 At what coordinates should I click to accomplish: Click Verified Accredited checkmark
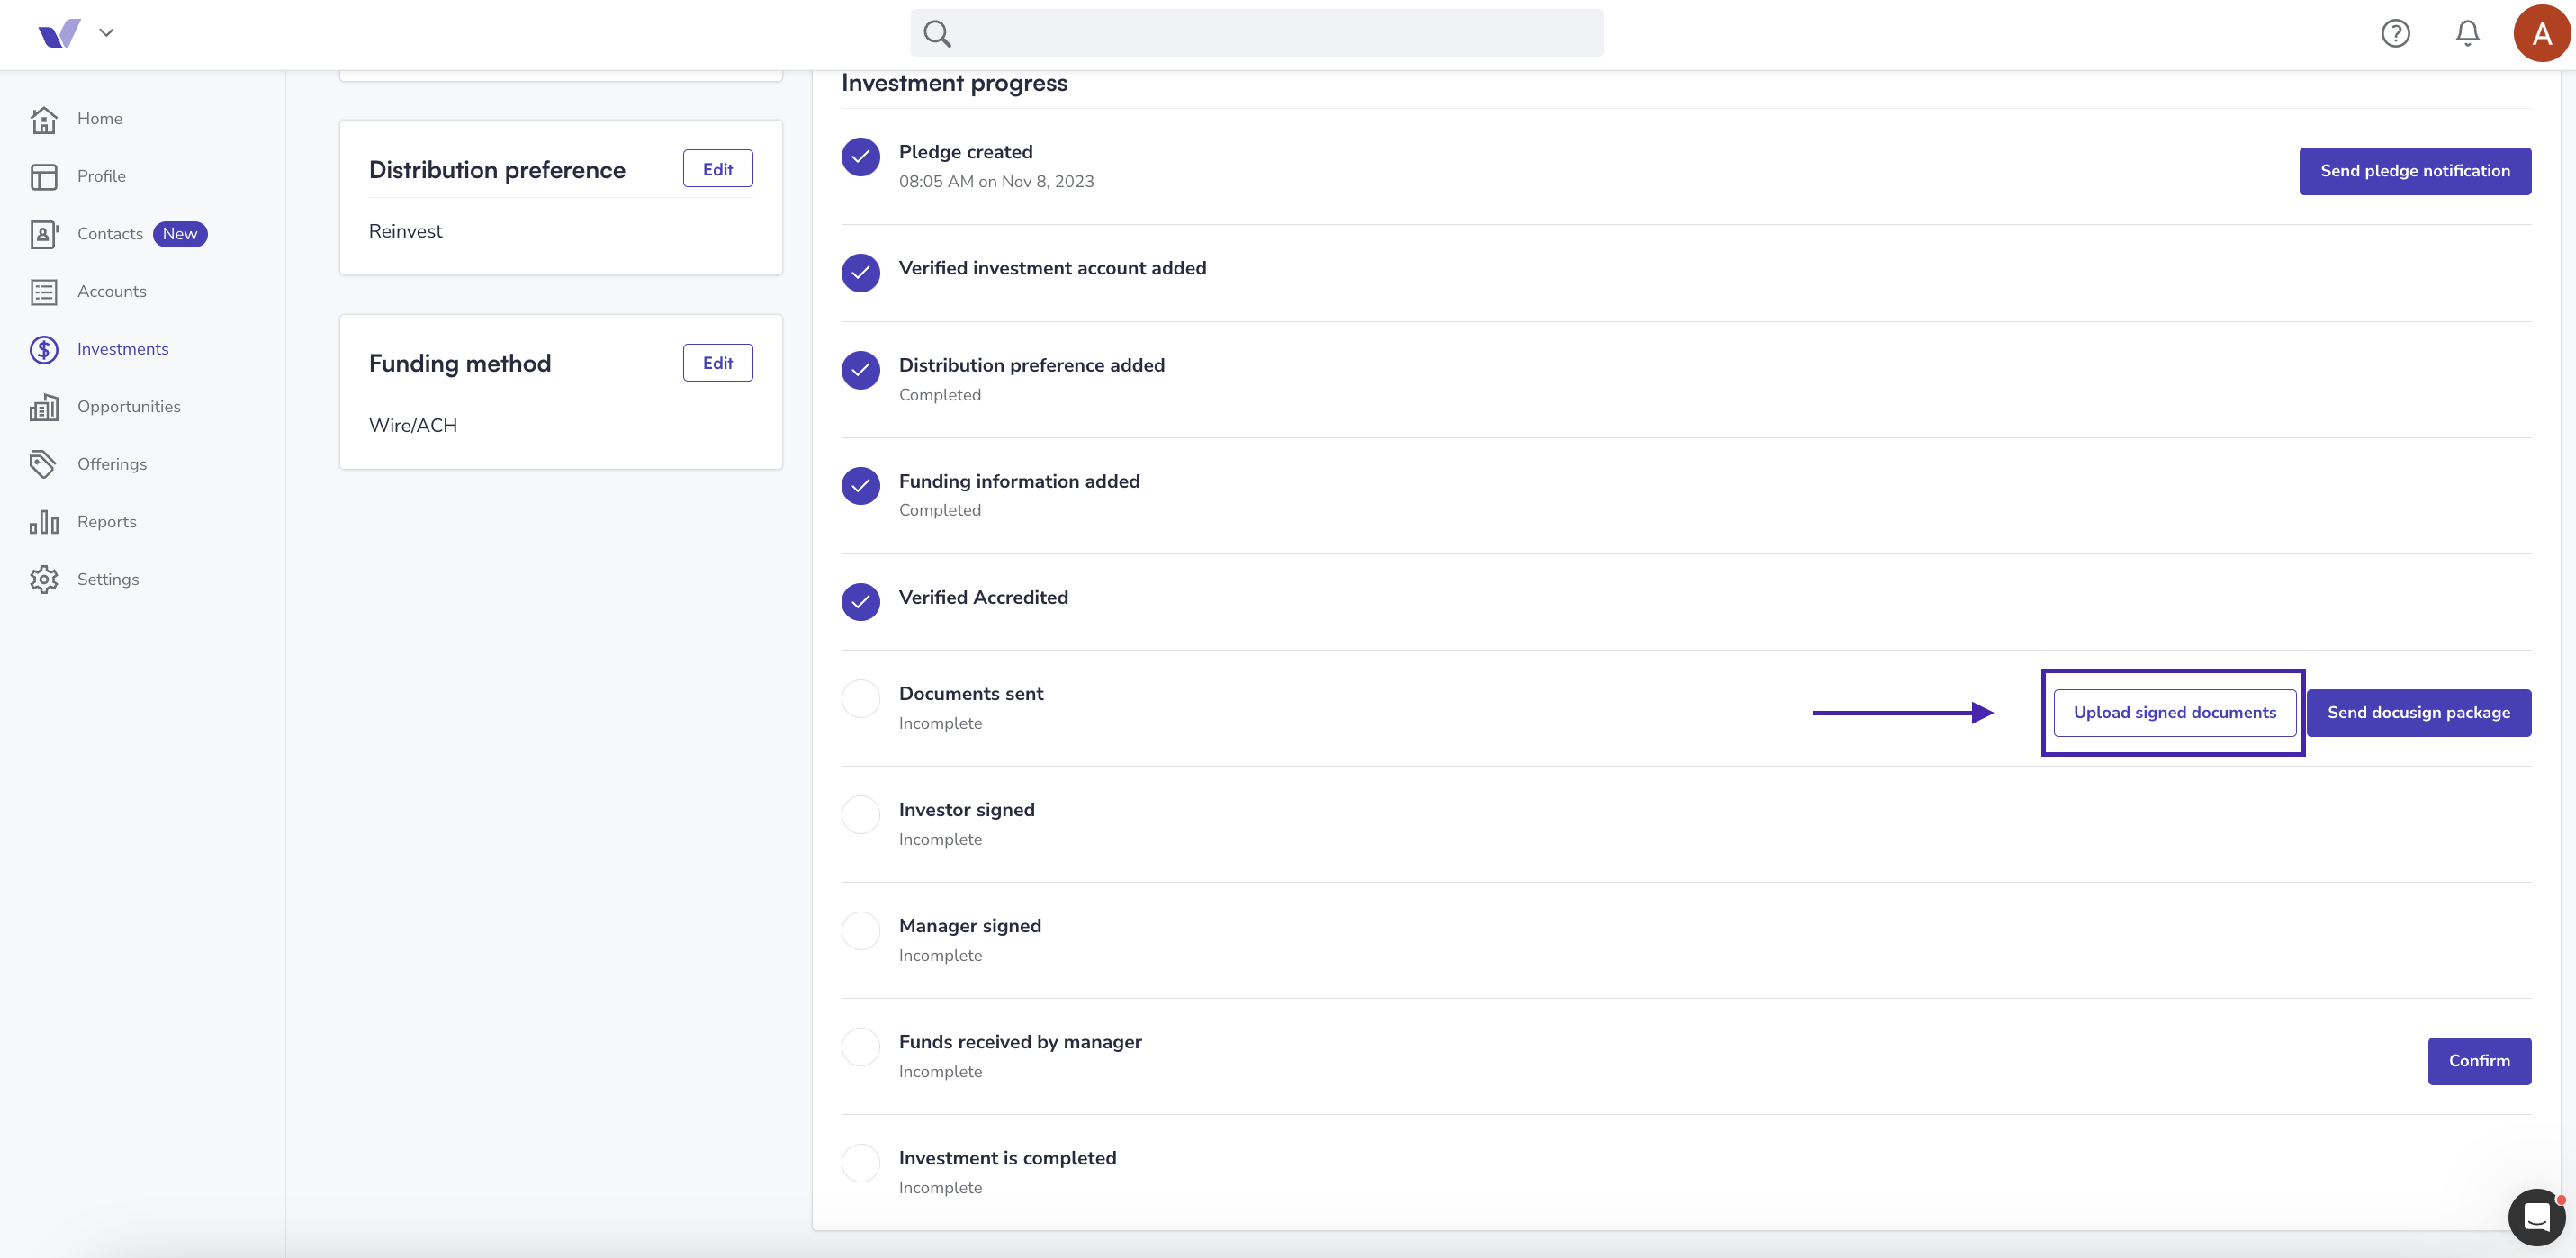point(860,602)
